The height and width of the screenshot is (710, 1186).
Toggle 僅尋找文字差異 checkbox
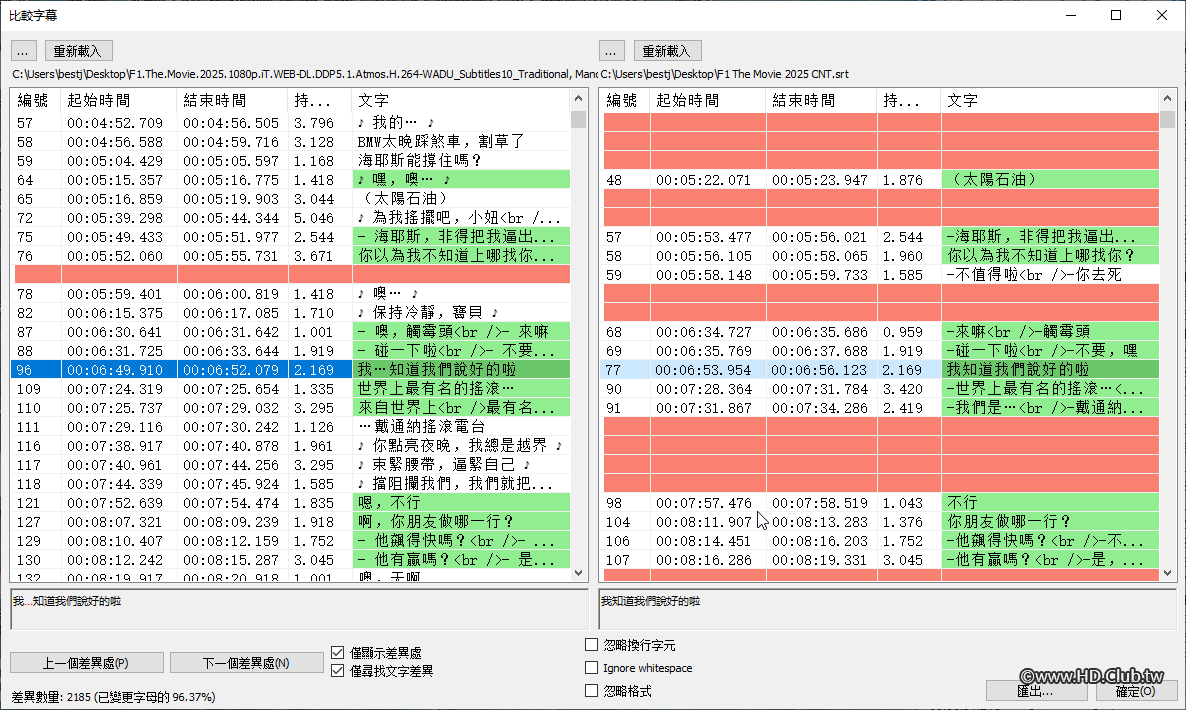pyautogui.click(x=338, y=671)
